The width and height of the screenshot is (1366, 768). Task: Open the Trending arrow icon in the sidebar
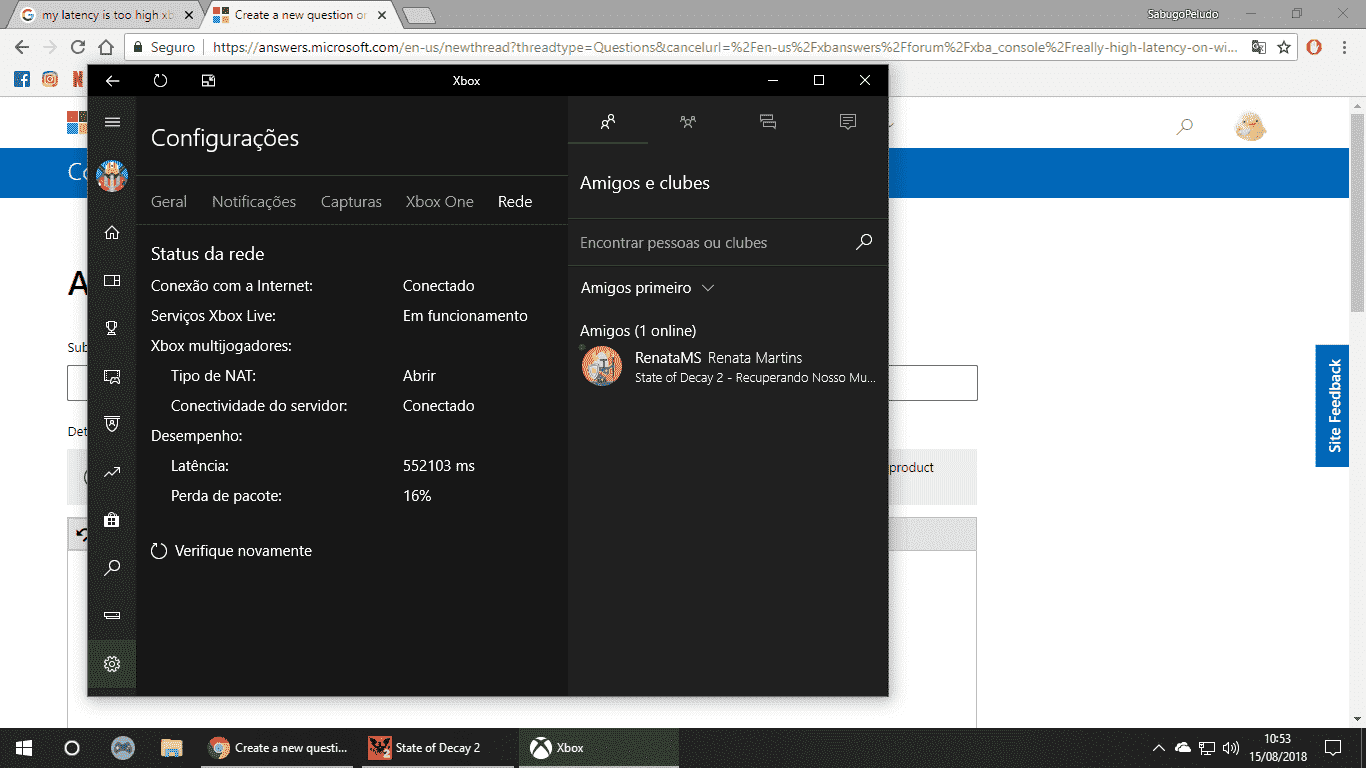tap(112, 472)
